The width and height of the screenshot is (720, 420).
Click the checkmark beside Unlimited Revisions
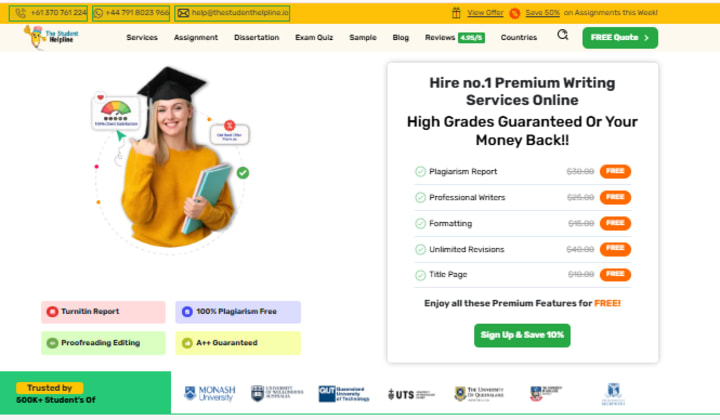[x=420, y=250]
